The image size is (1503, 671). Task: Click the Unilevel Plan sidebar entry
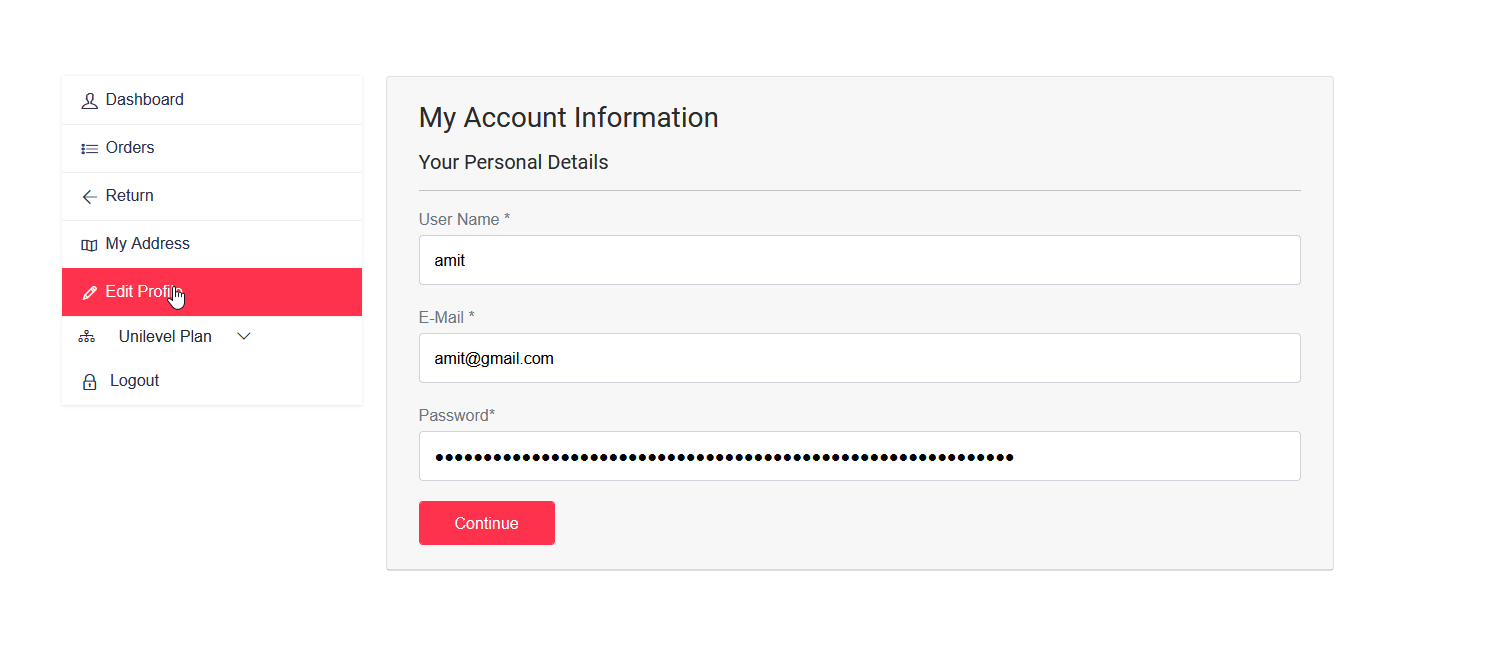(x=165, y=336)
